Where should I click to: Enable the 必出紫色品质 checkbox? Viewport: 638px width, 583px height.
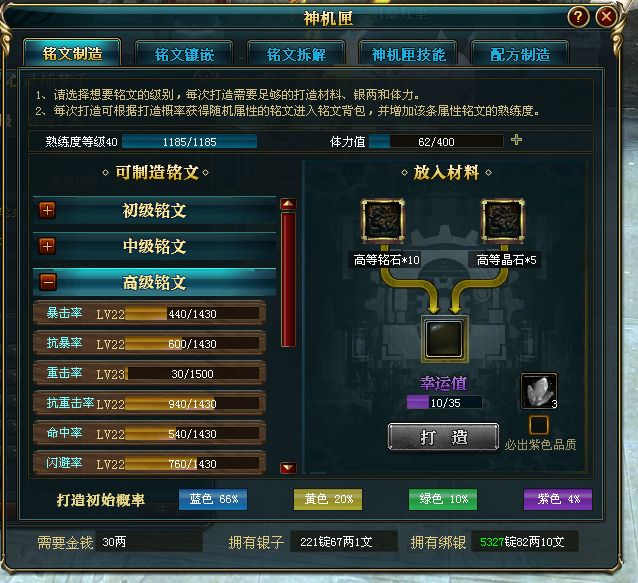click(x=539, y=425)
